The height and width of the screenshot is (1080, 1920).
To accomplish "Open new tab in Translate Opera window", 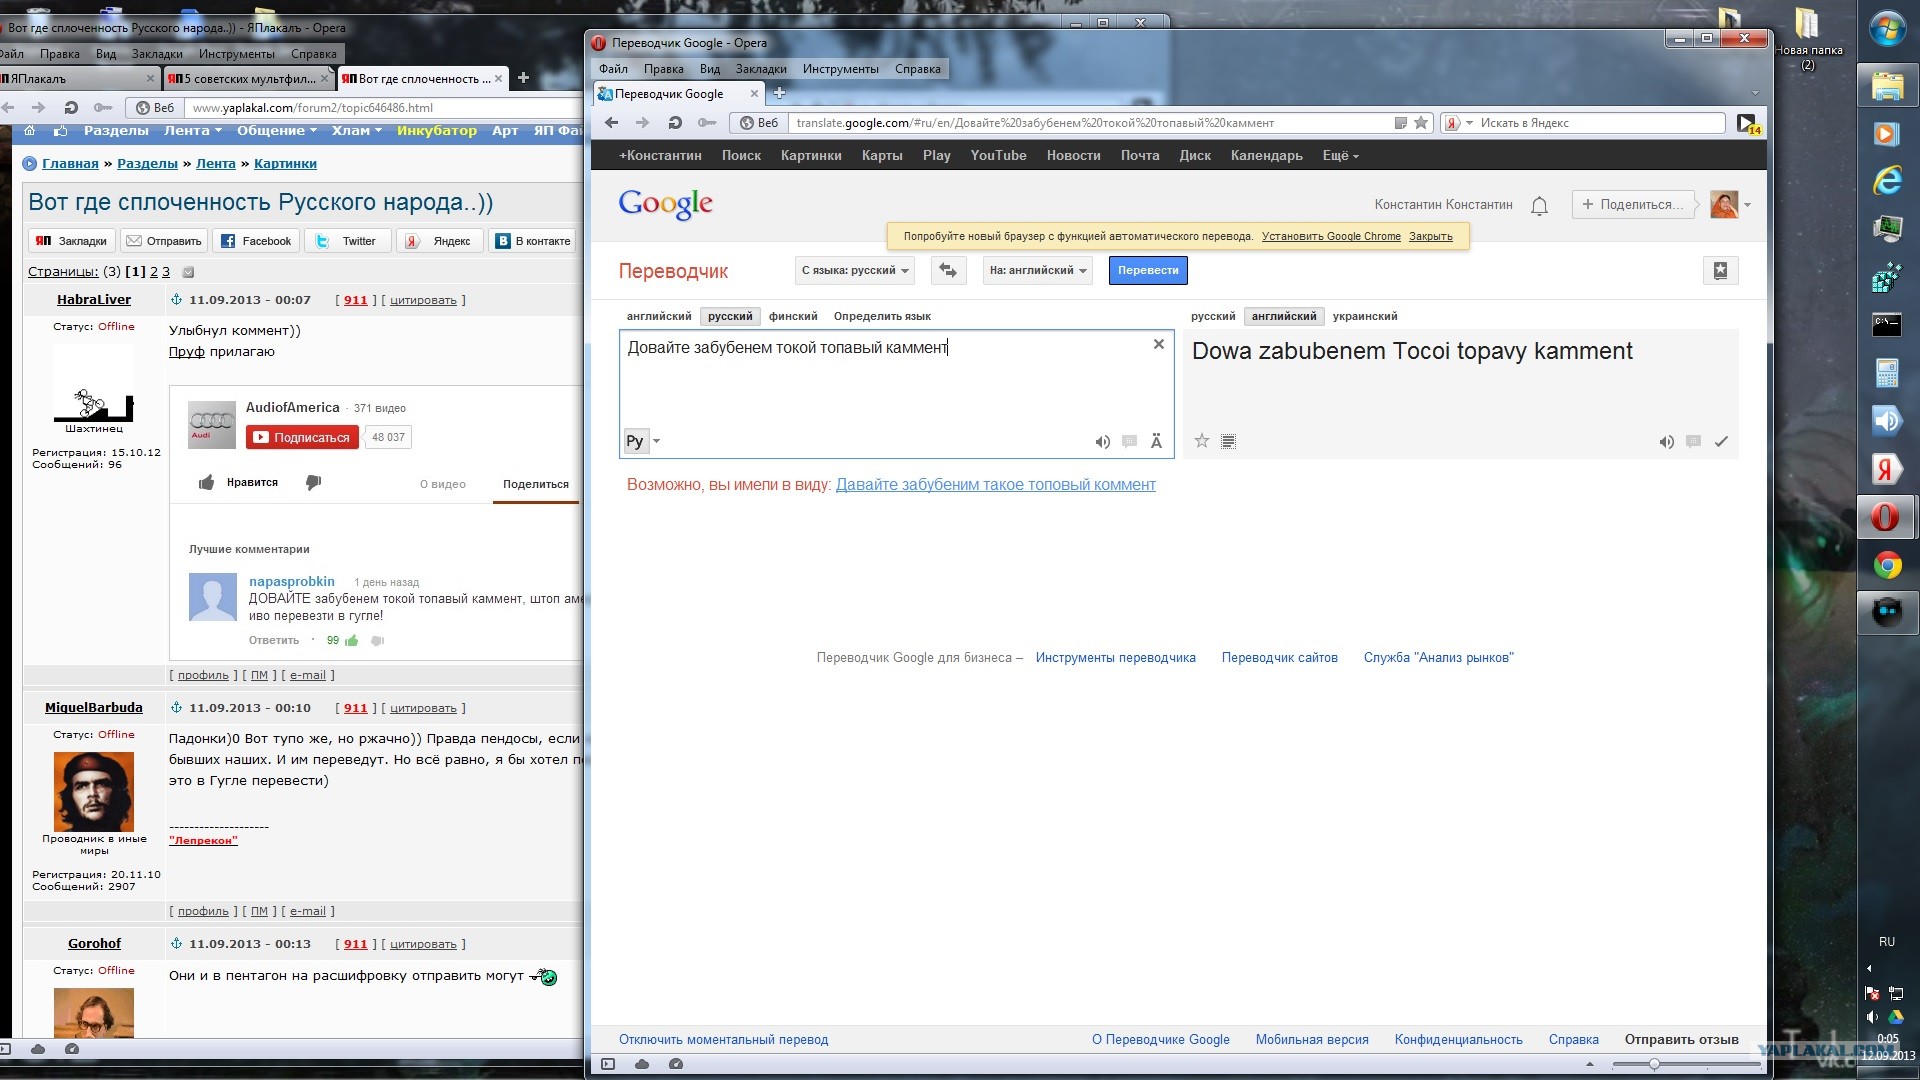I will 780,93.
